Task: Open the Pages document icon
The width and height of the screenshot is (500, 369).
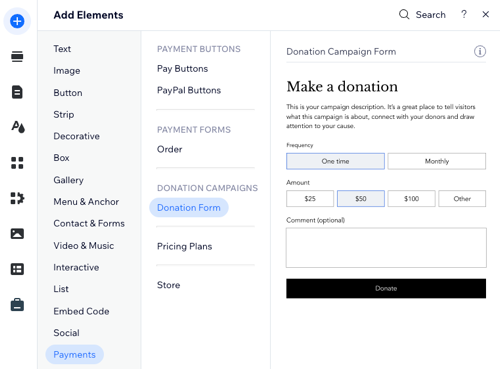Action: tap(17, 92)
